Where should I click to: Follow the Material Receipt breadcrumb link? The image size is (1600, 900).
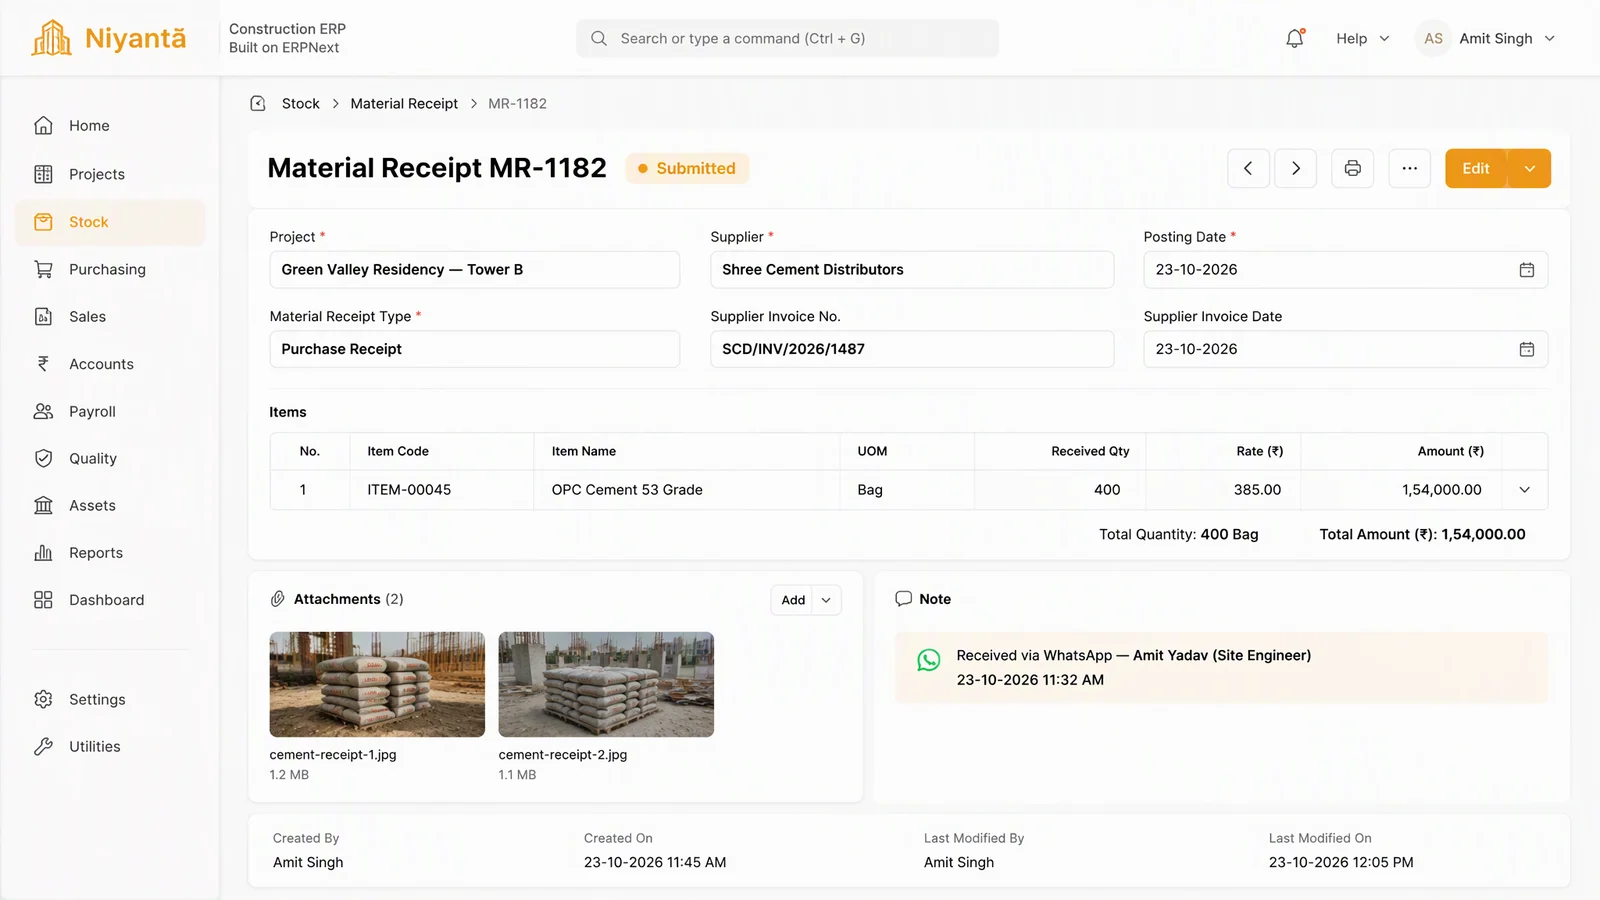pos(404,103)
